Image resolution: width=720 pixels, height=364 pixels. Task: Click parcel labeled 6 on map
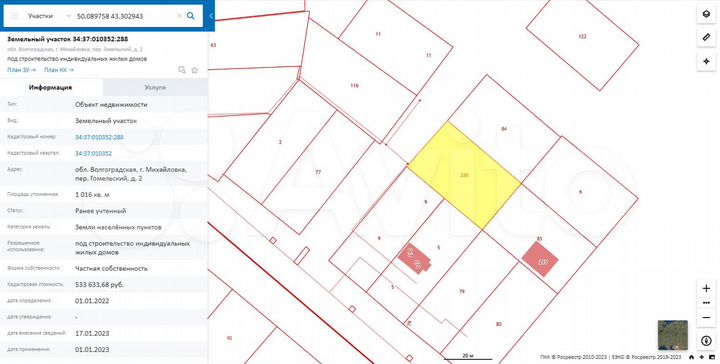tap(580, 192)
